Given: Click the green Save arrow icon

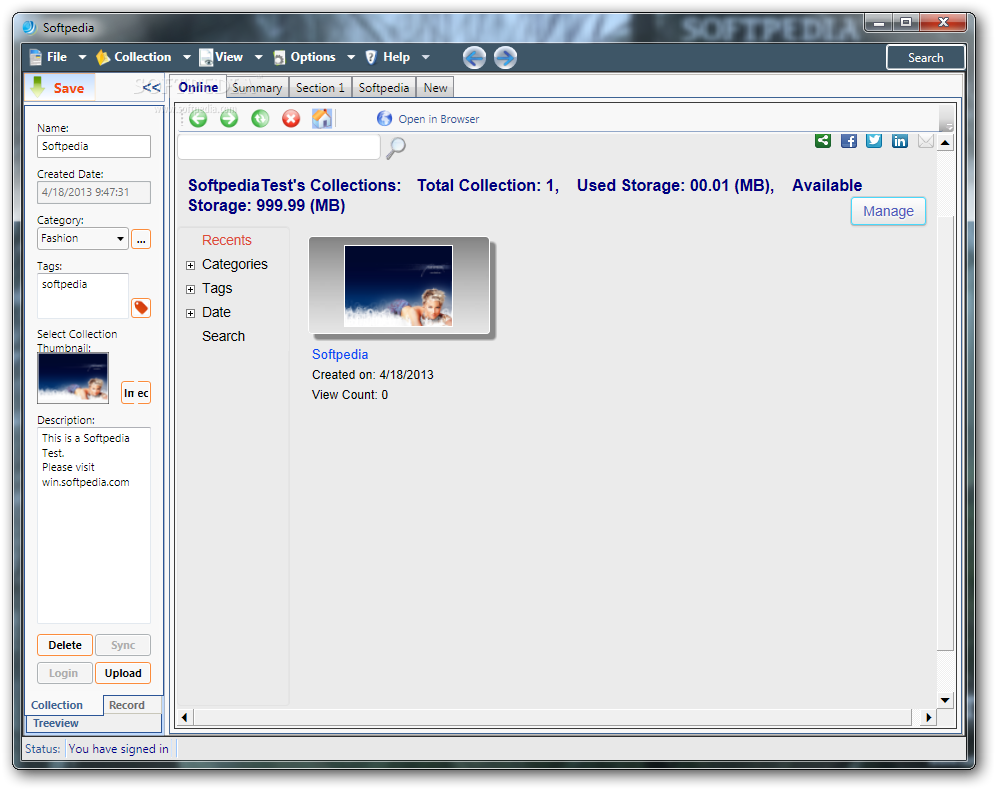Looking at the screenshot, I should (x=37, y=87).
